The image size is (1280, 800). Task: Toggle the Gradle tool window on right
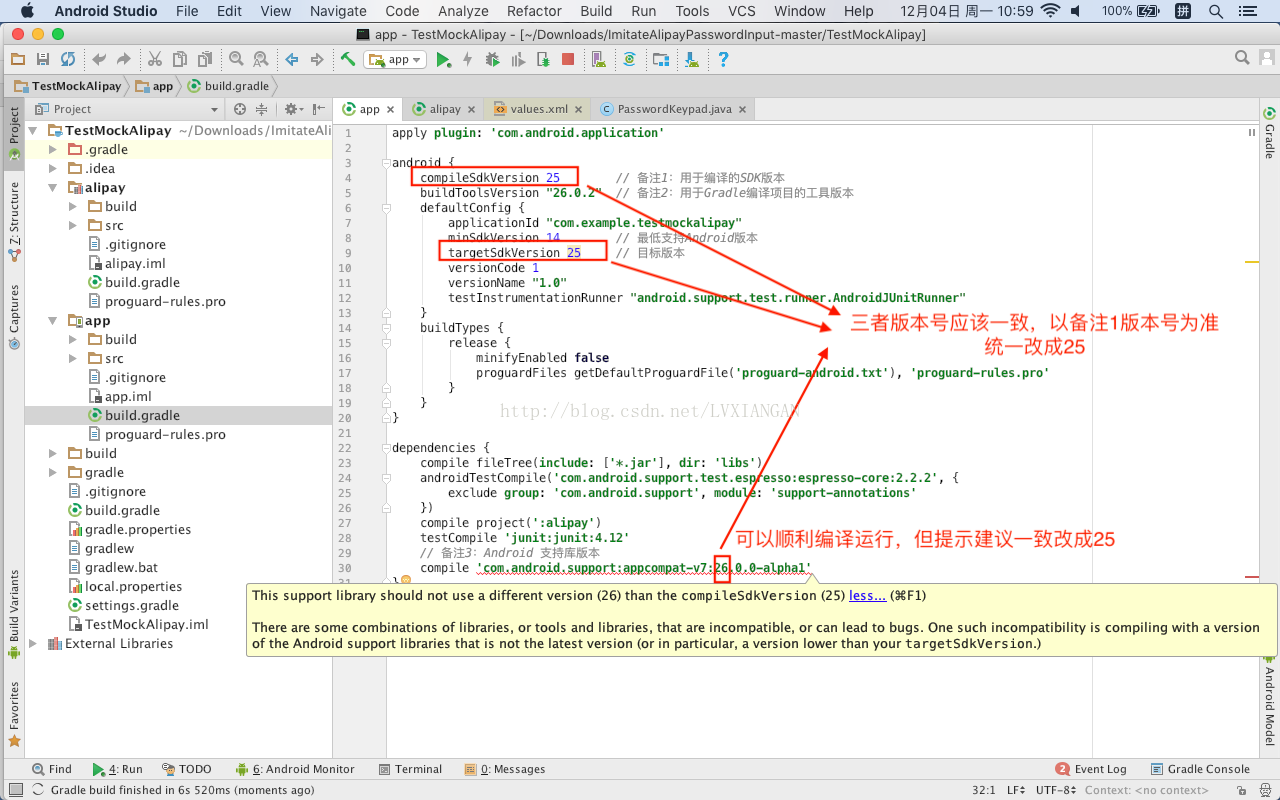1268,132
